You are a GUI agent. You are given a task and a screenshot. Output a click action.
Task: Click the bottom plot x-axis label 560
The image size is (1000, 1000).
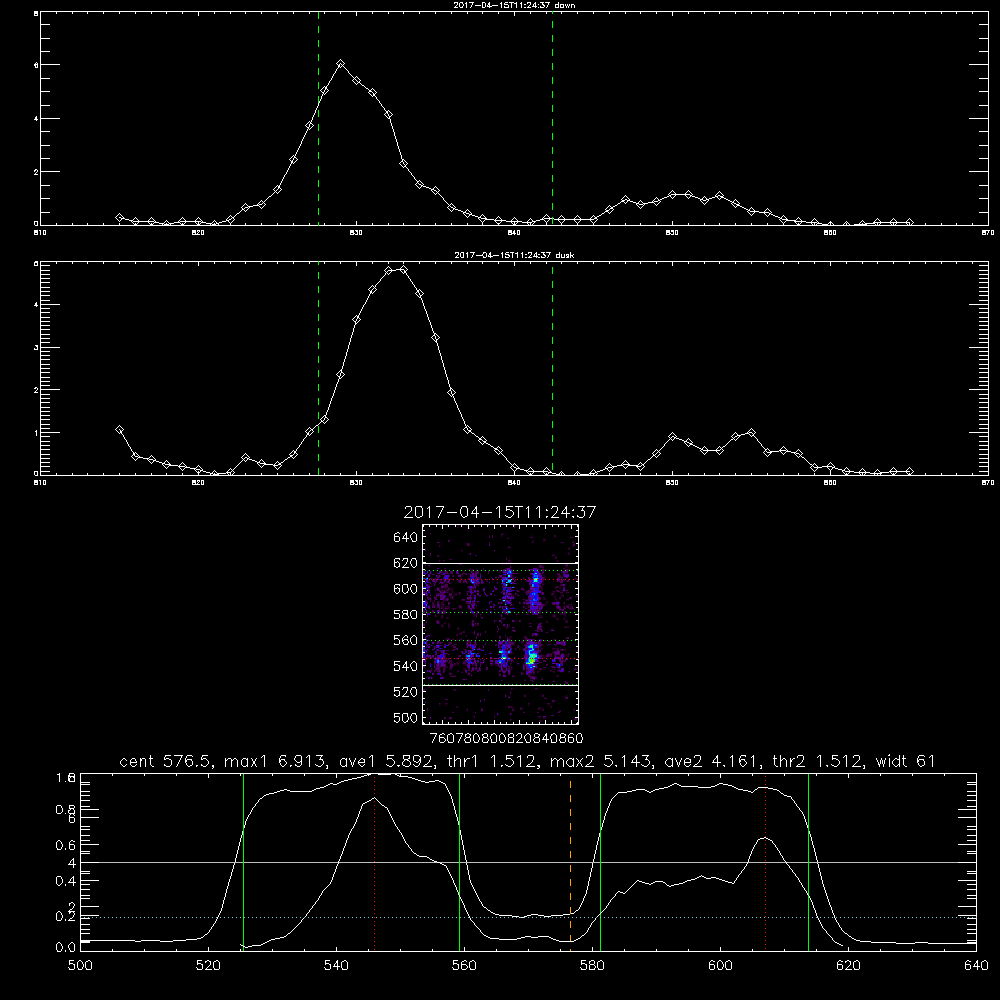click(464, 966)
